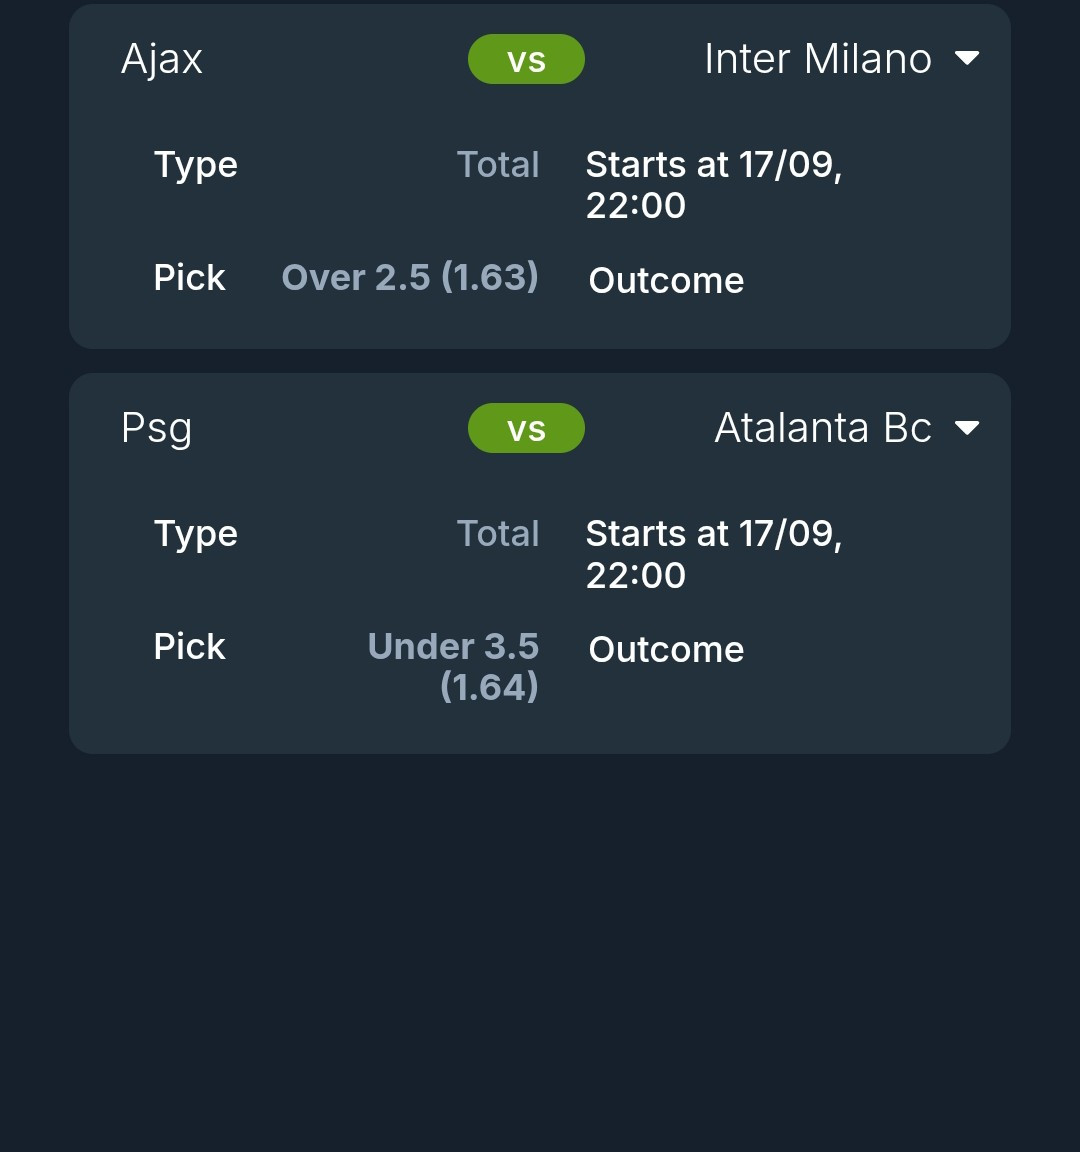The height and width of the screenshot is (1152, 1080).
Task: Select the Psg team name
Action: (x=156, y=429)
